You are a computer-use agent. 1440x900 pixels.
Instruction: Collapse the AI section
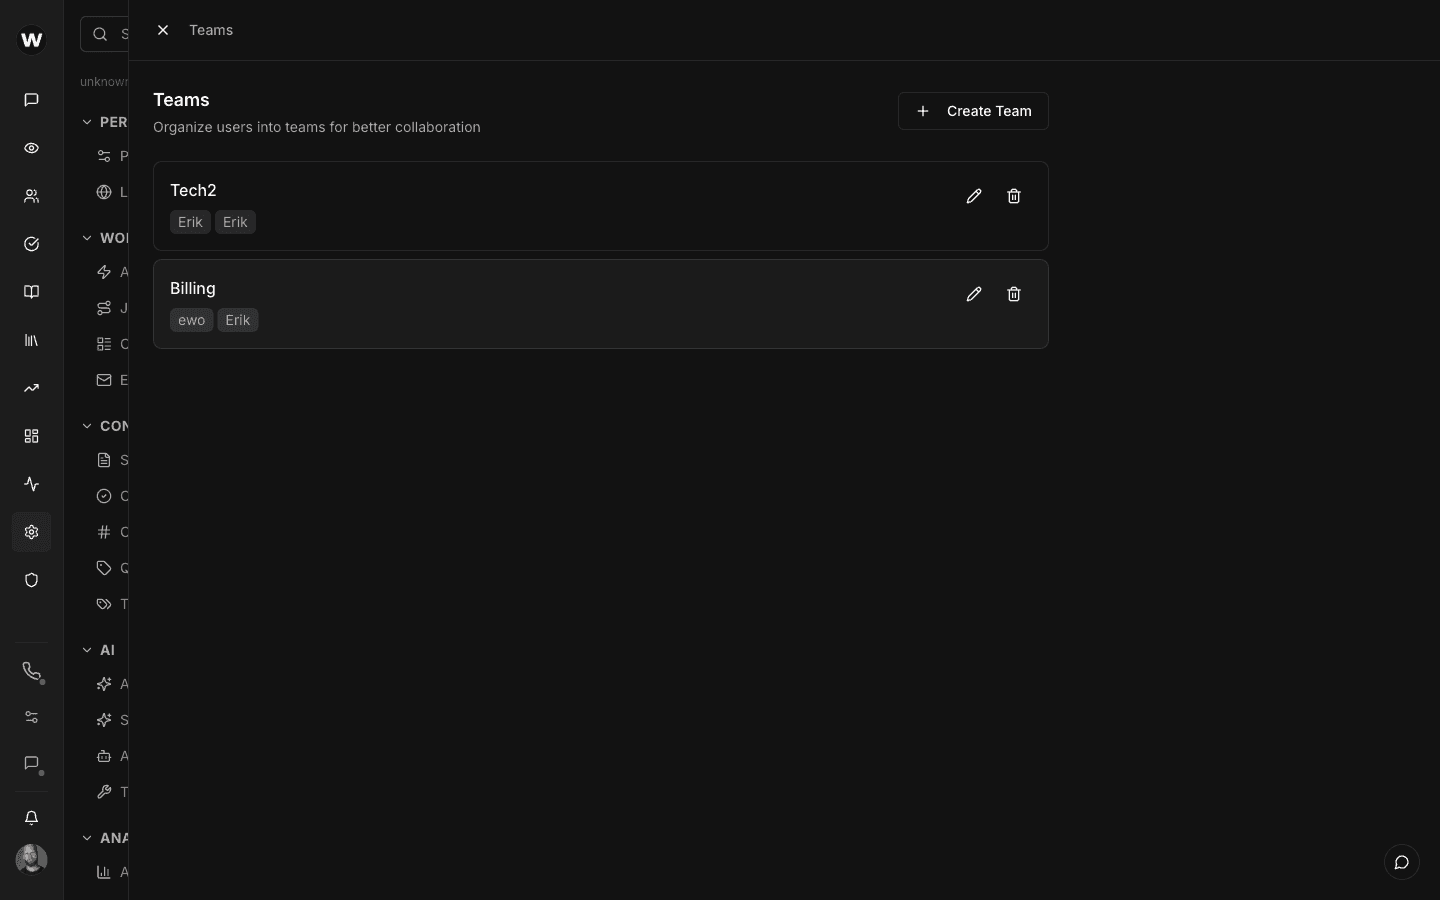click(87, 650)
